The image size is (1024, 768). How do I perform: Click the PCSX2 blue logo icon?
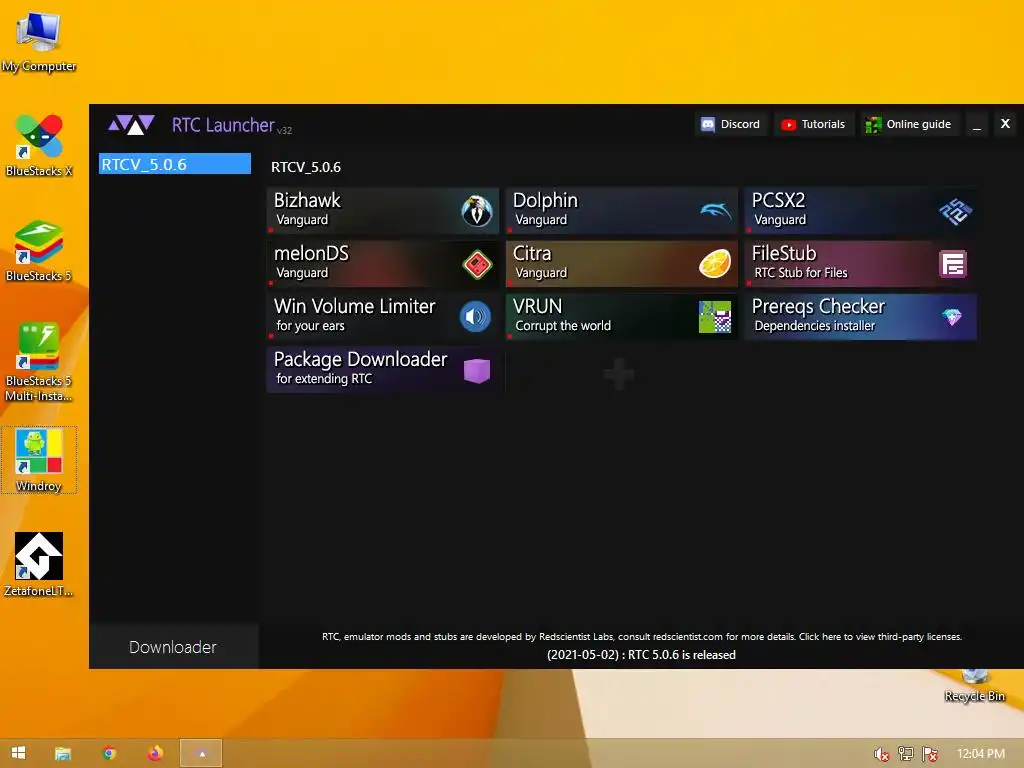955,211
